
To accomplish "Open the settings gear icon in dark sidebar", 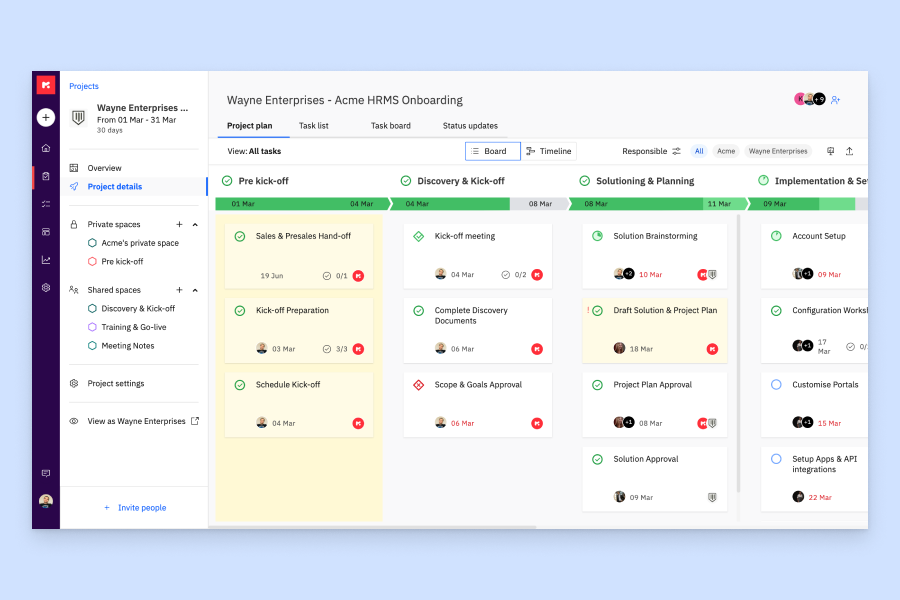I will [46, 288].
